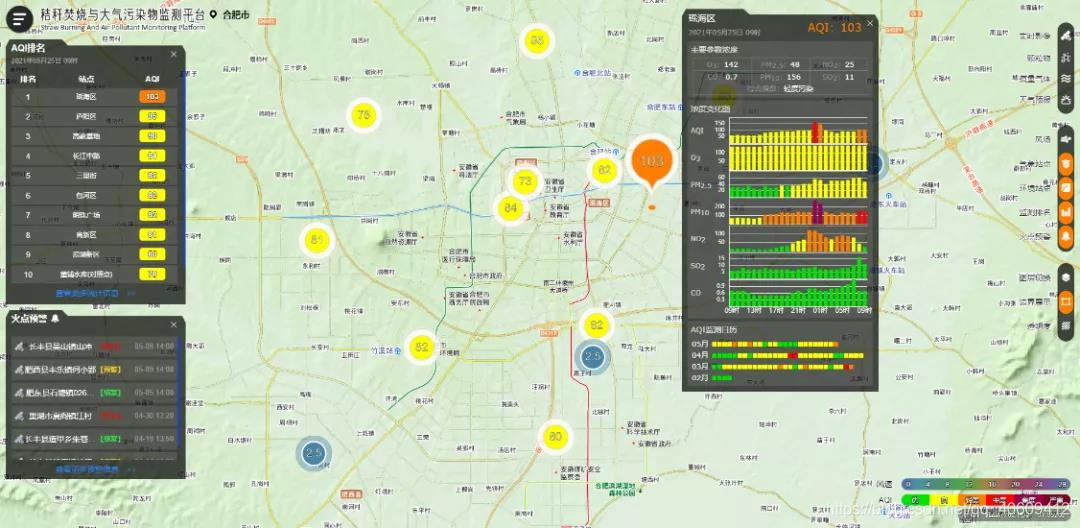Click the location pin beside 合肥市
The image size is (1080, 528).
click(x=213, y=14)
